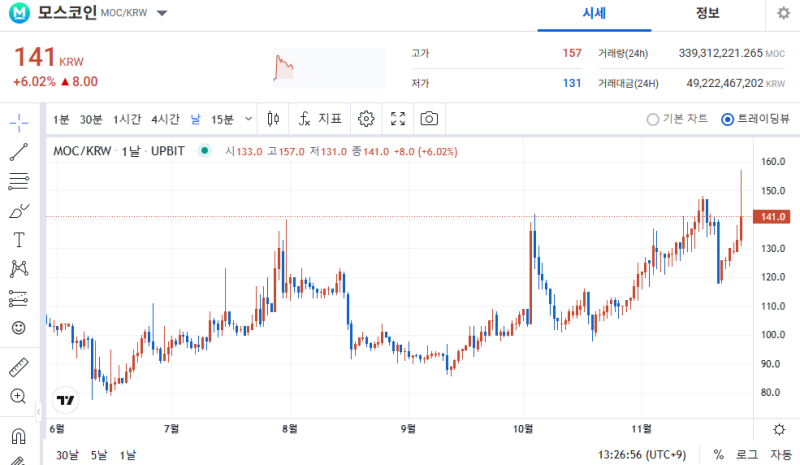
Task: Click the 13:26:56 (UTC+9) timezone button
Action: click(642, 454)
